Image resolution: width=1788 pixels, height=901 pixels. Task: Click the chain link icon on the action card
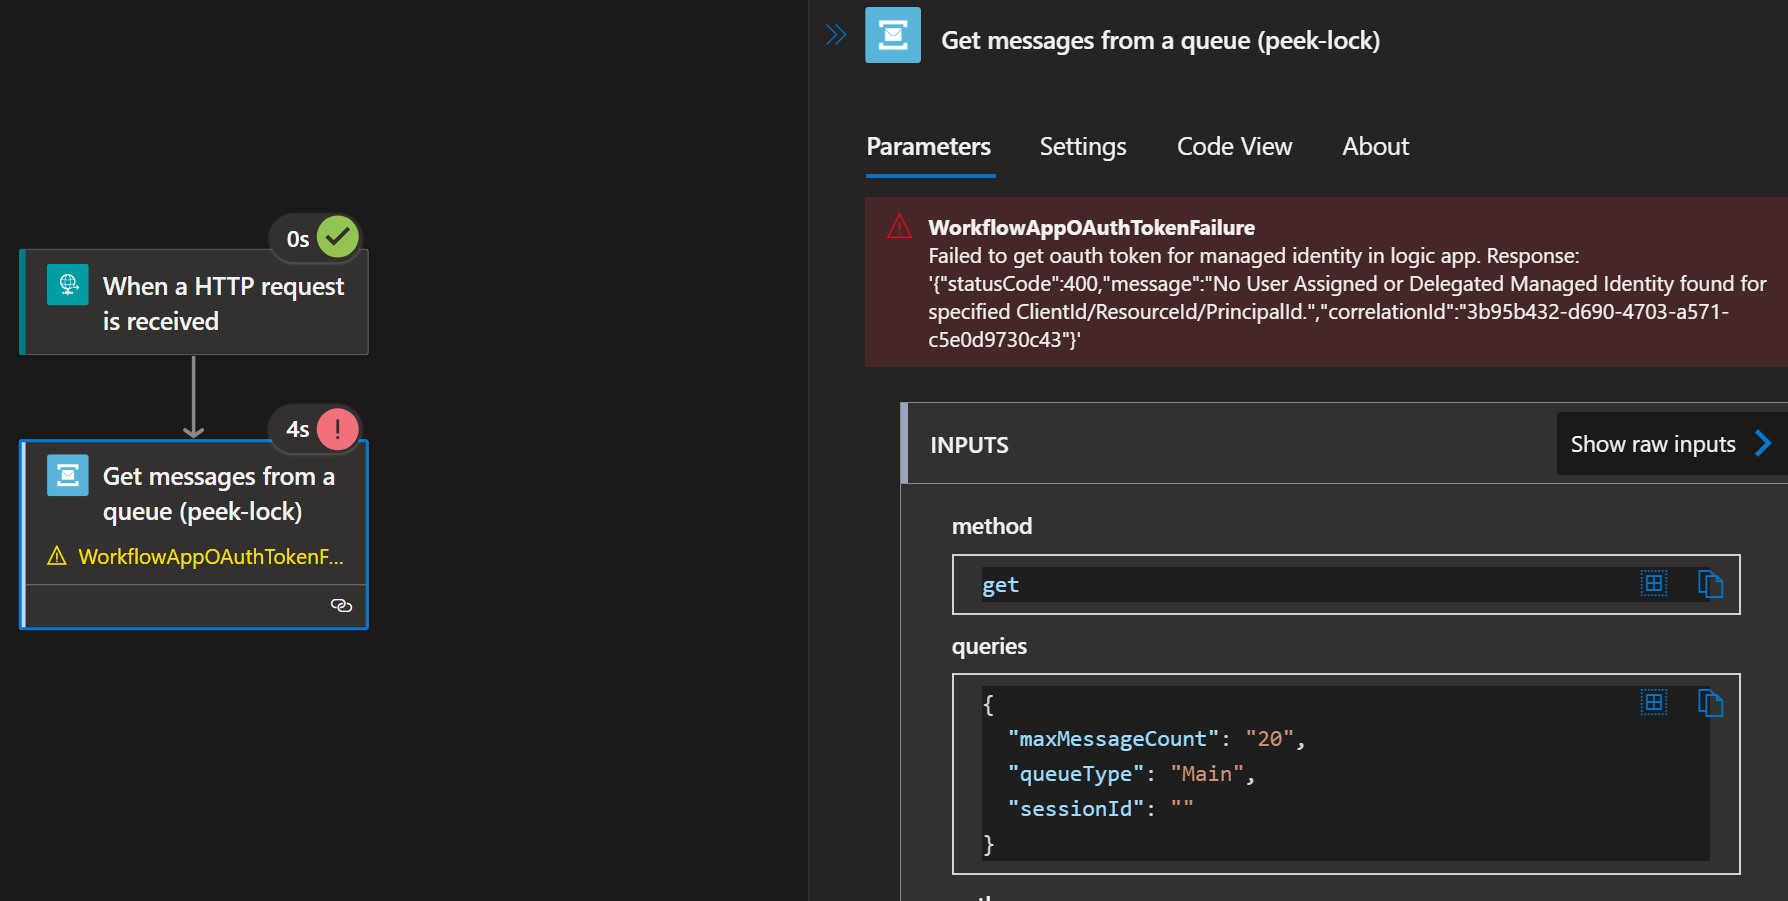[341, 605]
